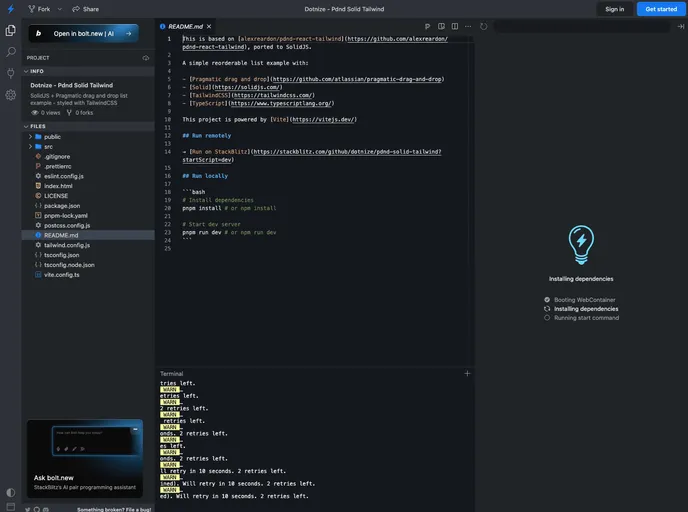Click the split editor icon
The image size is (688, 512).
[x=455, y=26]
